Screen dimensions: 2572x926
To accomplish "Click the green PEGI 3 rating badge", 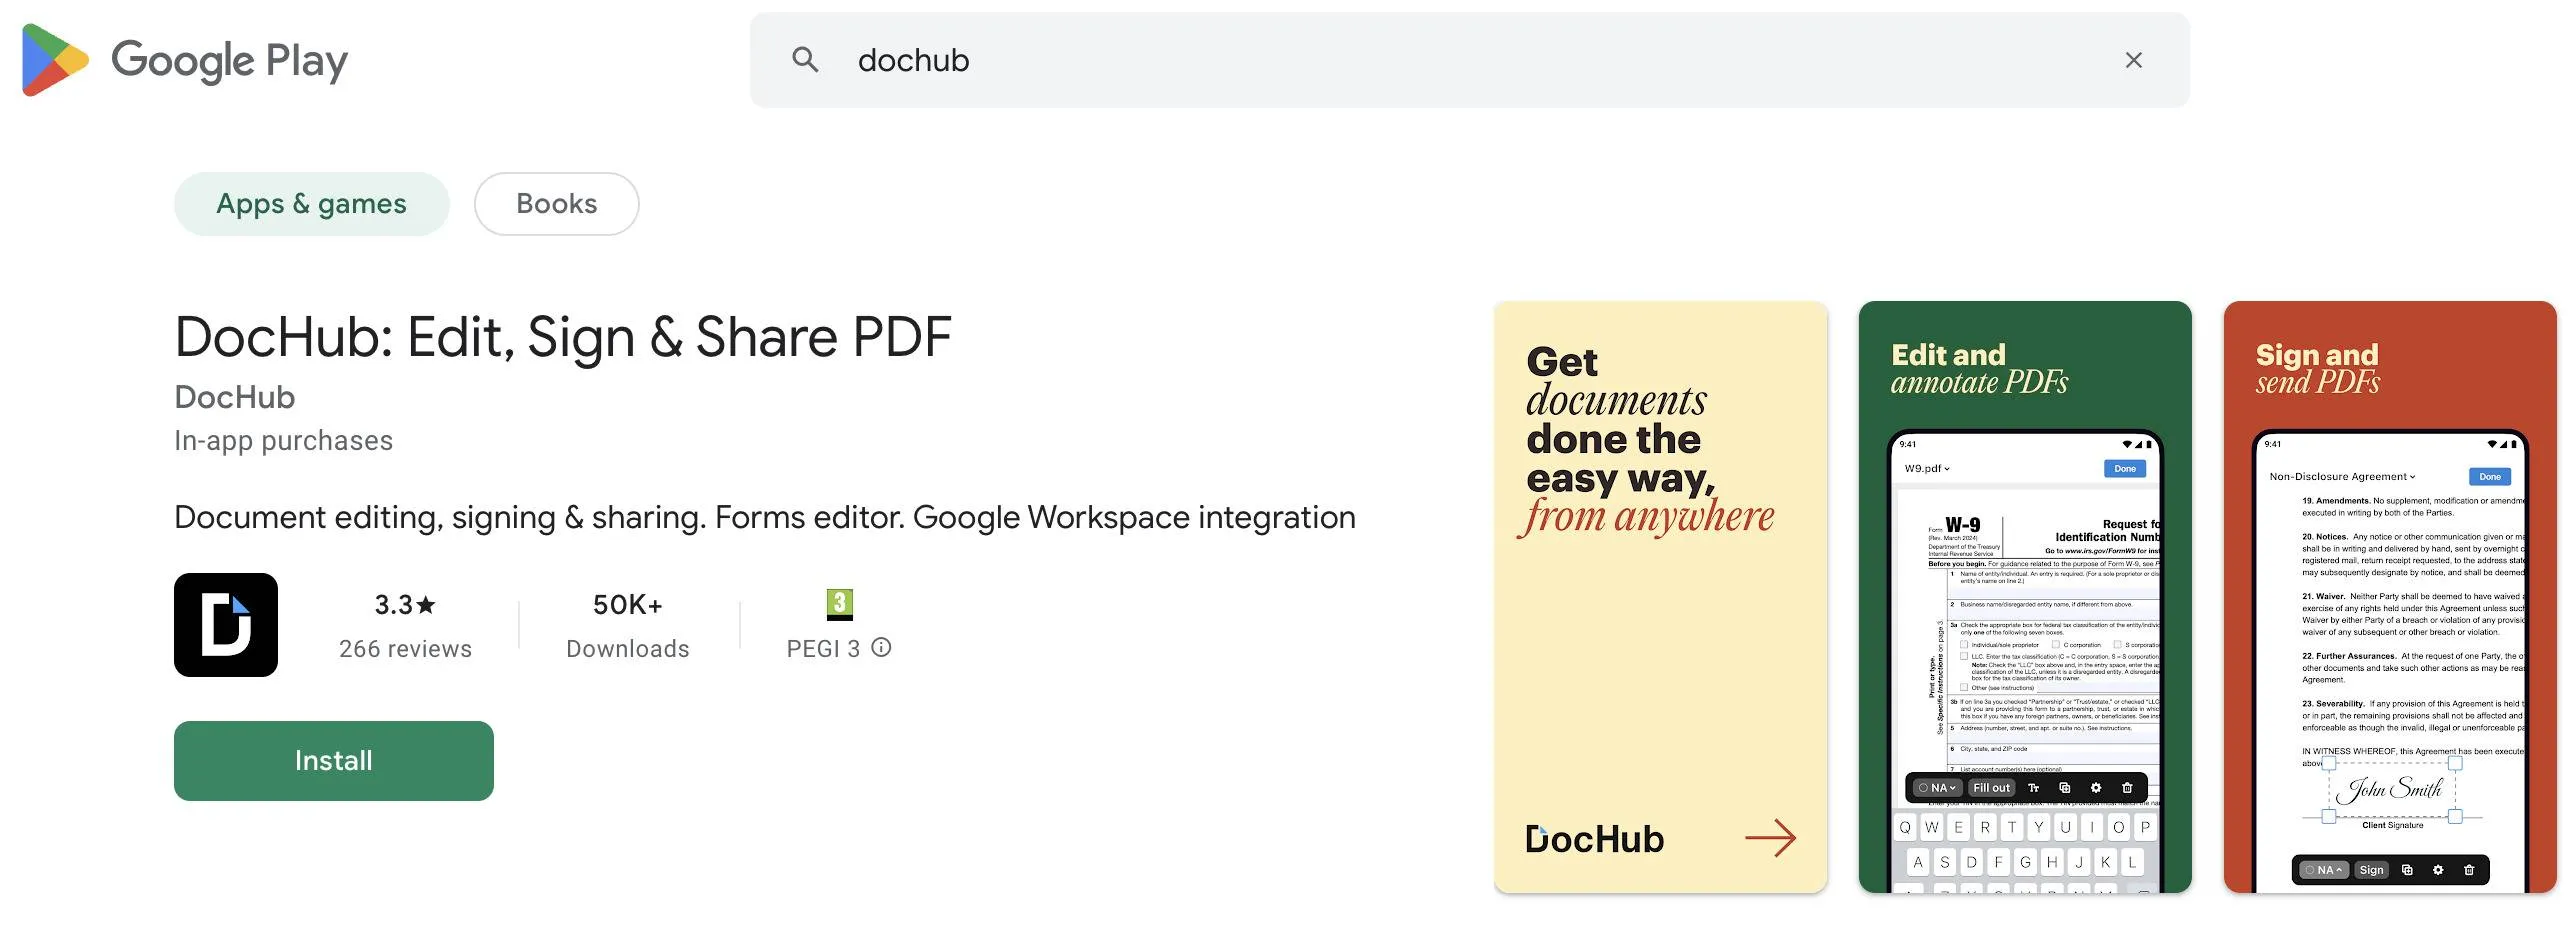I will pyautogui.click(x=839, y=603).
